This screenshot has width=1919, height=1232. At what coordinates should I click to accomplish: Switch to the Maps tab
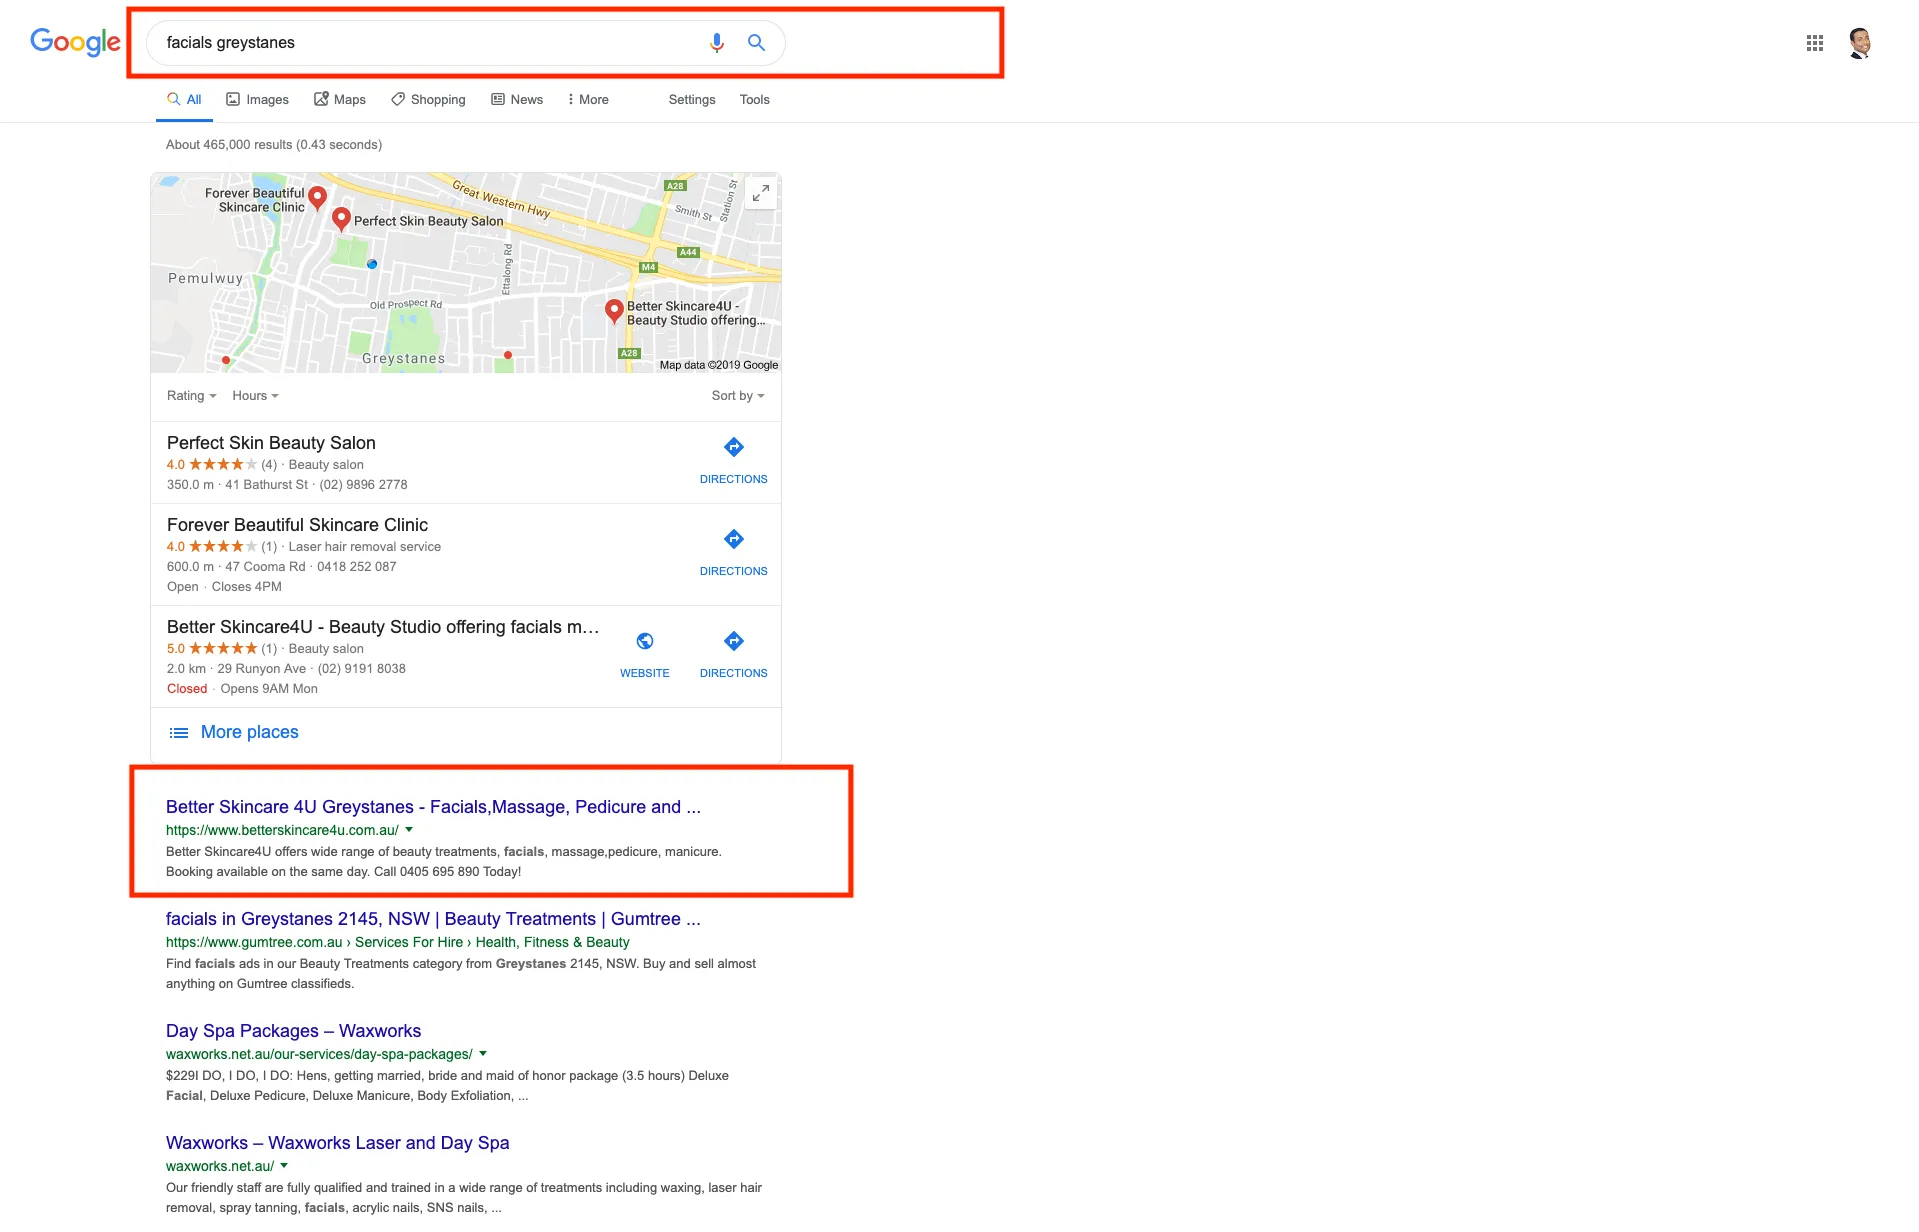click(x=340, y=100)
